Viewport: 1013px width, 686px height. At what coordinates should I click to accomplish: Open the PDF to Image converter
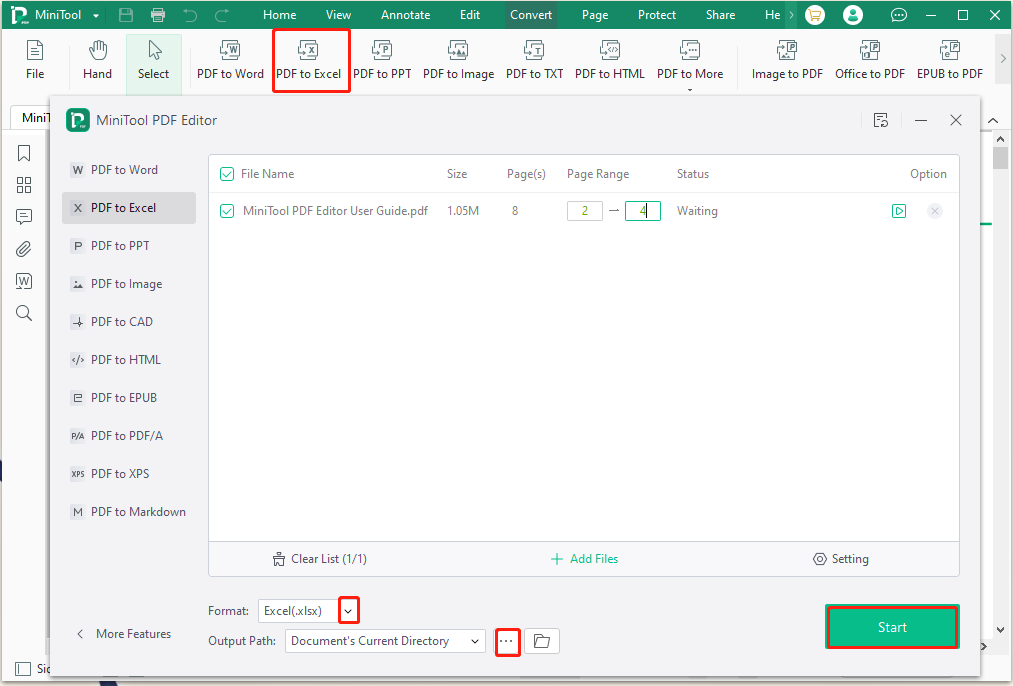458,60
